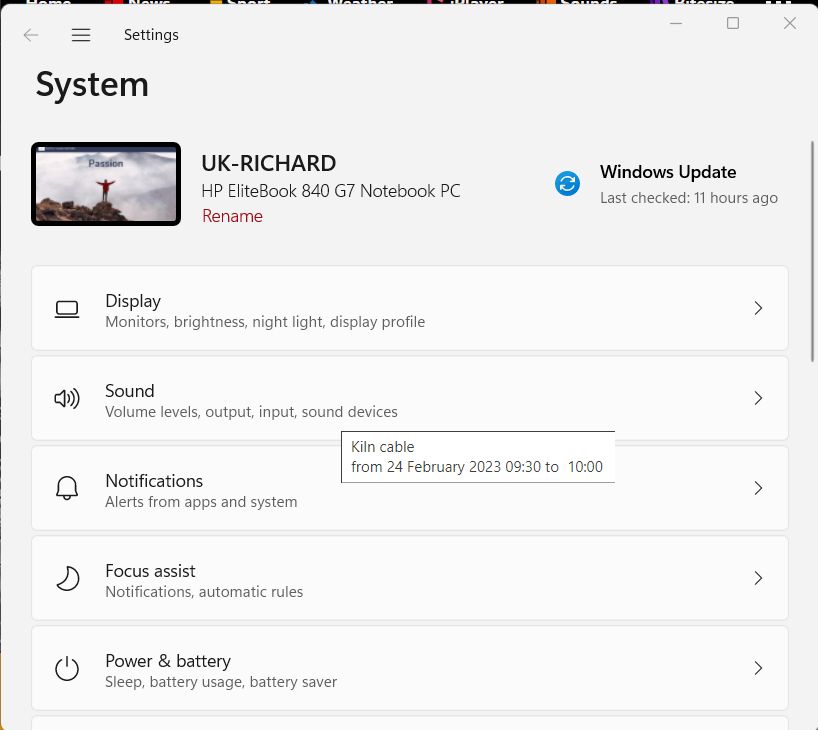The image size is (818, 730).
Task: Click the Display laptop icon
Action: (67, 309)
